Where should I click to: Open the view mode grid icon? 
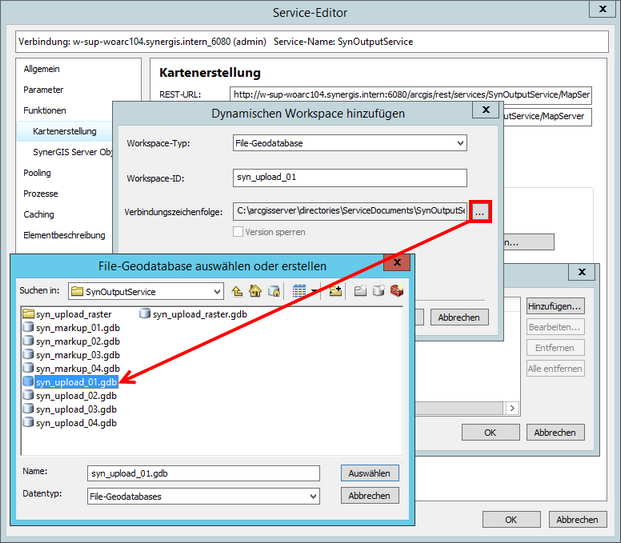click(299, 291)
